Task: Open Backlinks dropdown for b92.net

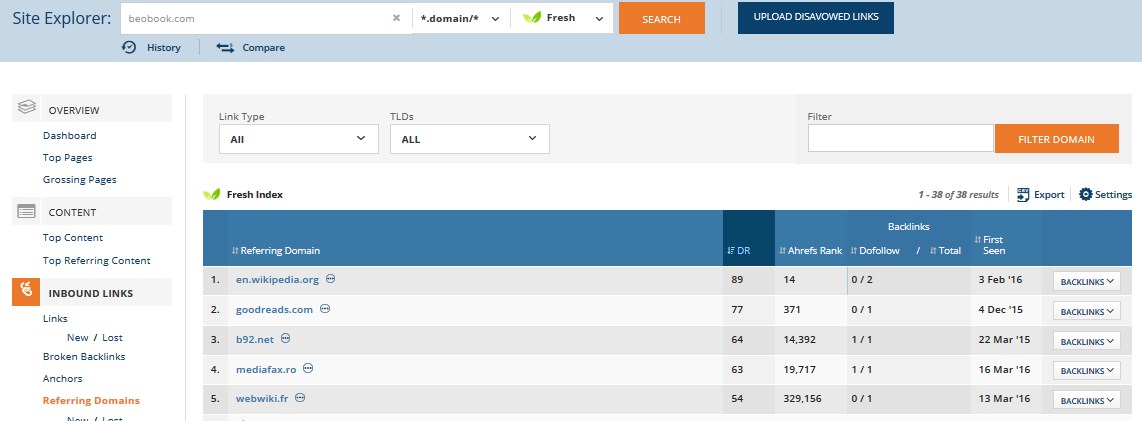Action: tap(1087, 341)
